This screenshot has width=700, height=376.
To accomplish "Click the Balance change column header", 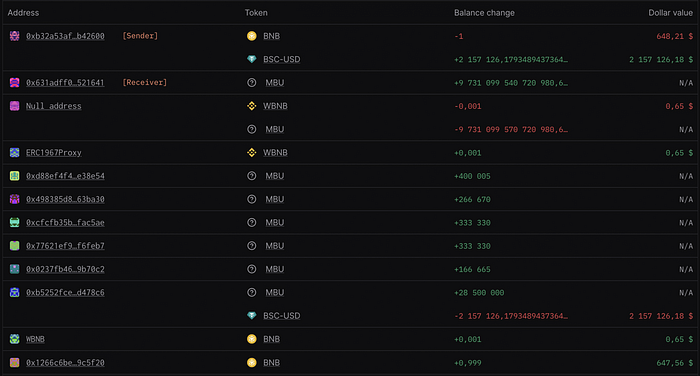I will pyautogui.click(x=484, y=13).
